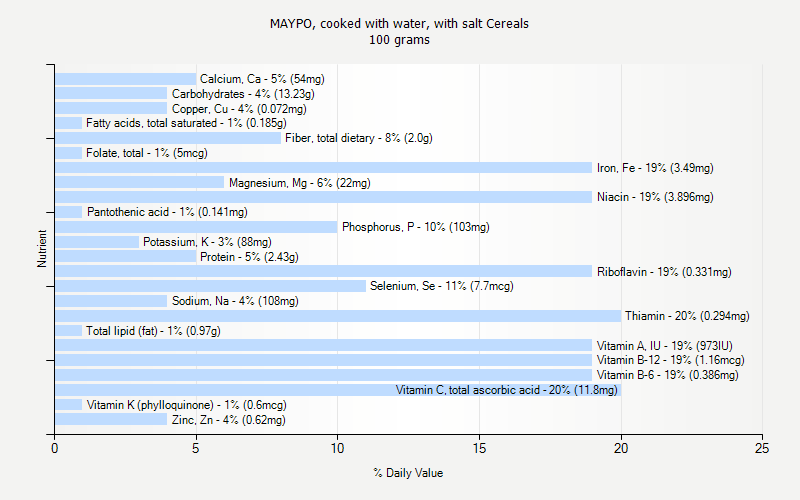Select 'Potassium, K - 3% (88mg)' label

click(x=207, y=242)
